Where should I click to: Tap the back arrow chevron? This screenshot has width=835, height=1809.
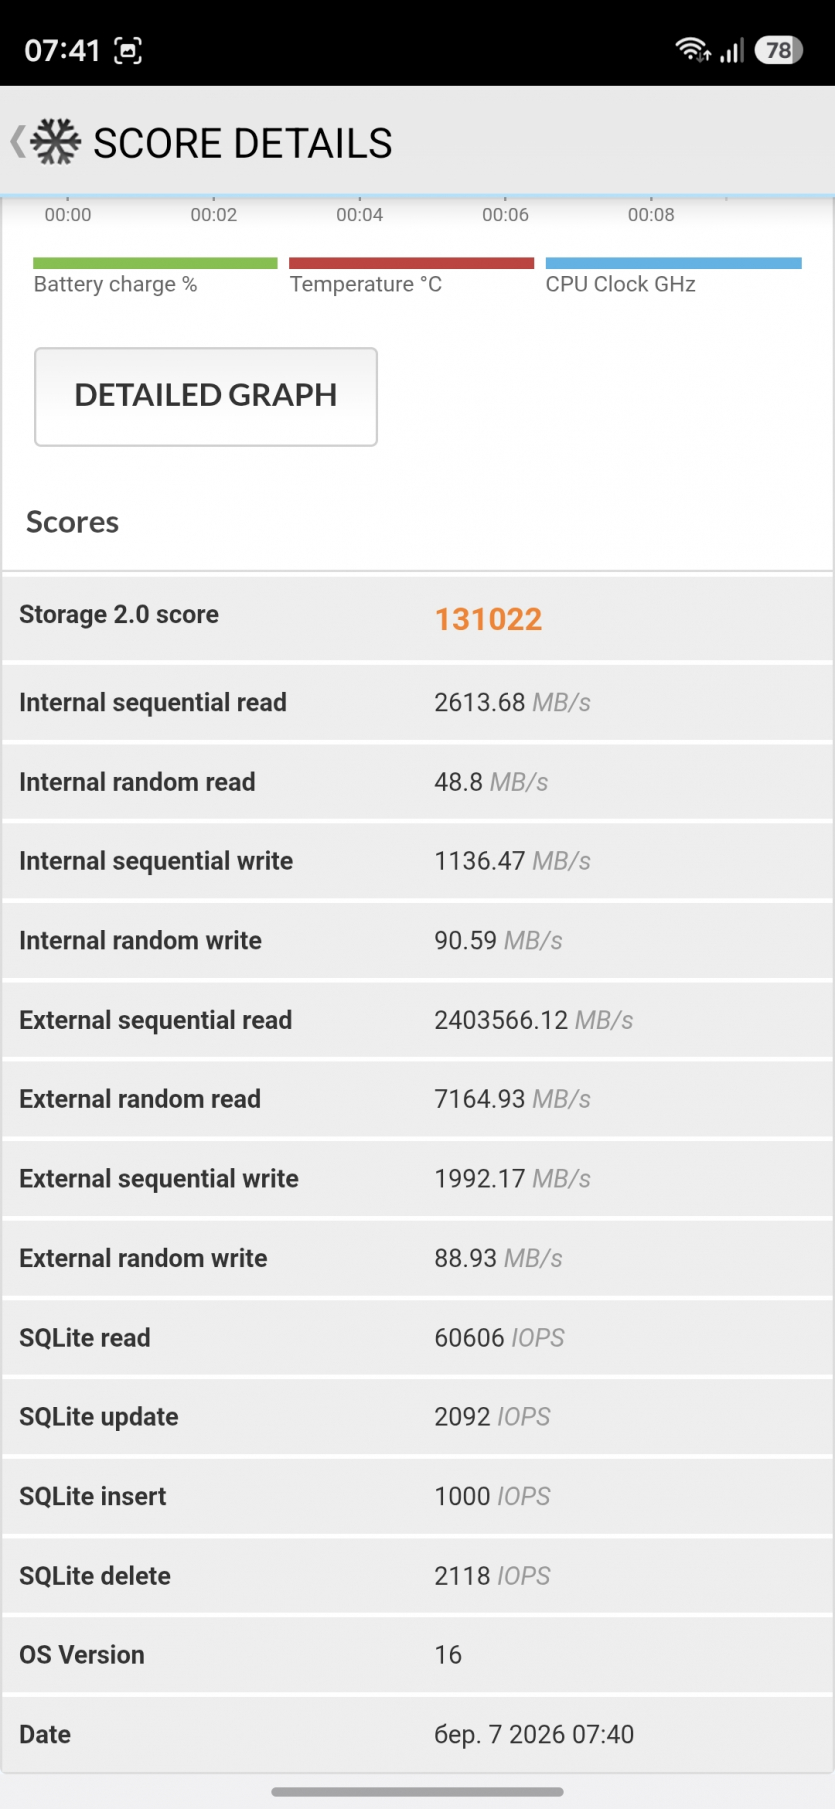click(x=17, y=142)
